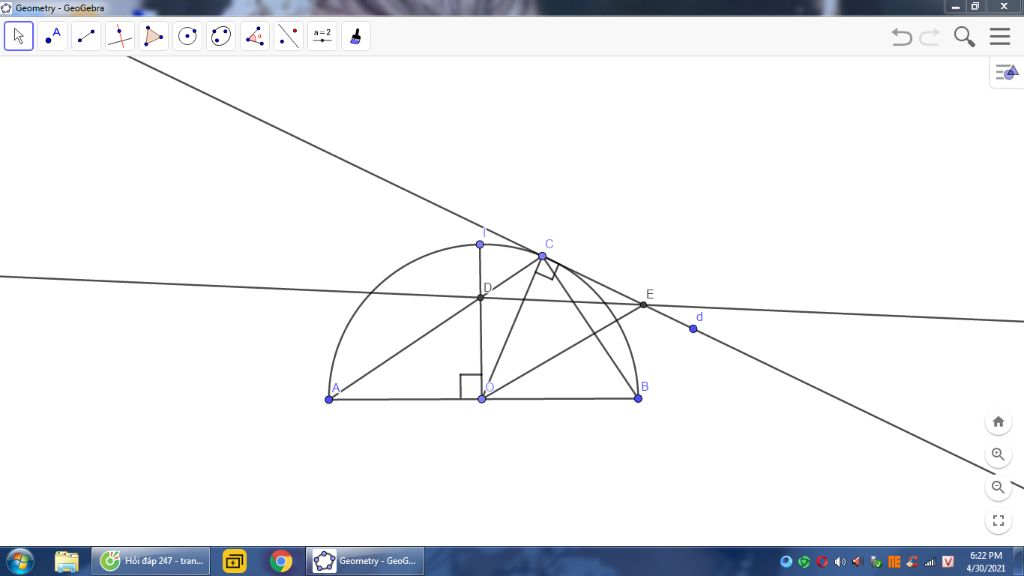This screenshot has height=576, width=1024.
Task: Select the Ellipse conic tool
Action: (221, 36)
